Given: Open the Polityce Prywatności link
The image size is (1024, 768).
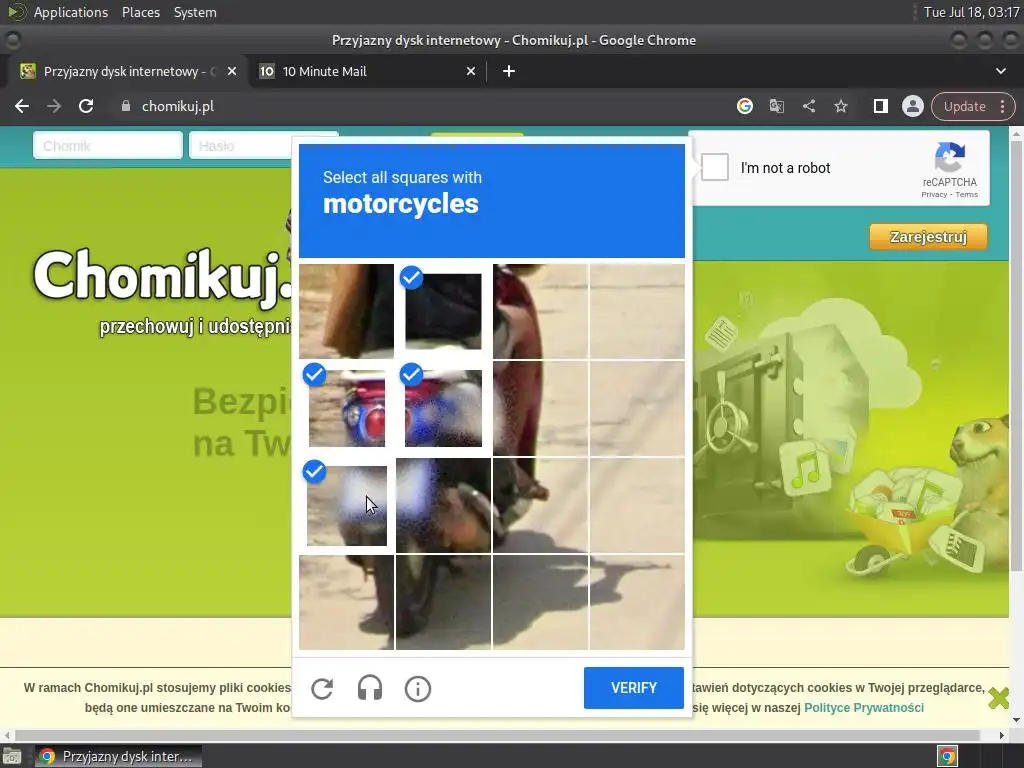Looking at the screenshot, I should (863, 708).
